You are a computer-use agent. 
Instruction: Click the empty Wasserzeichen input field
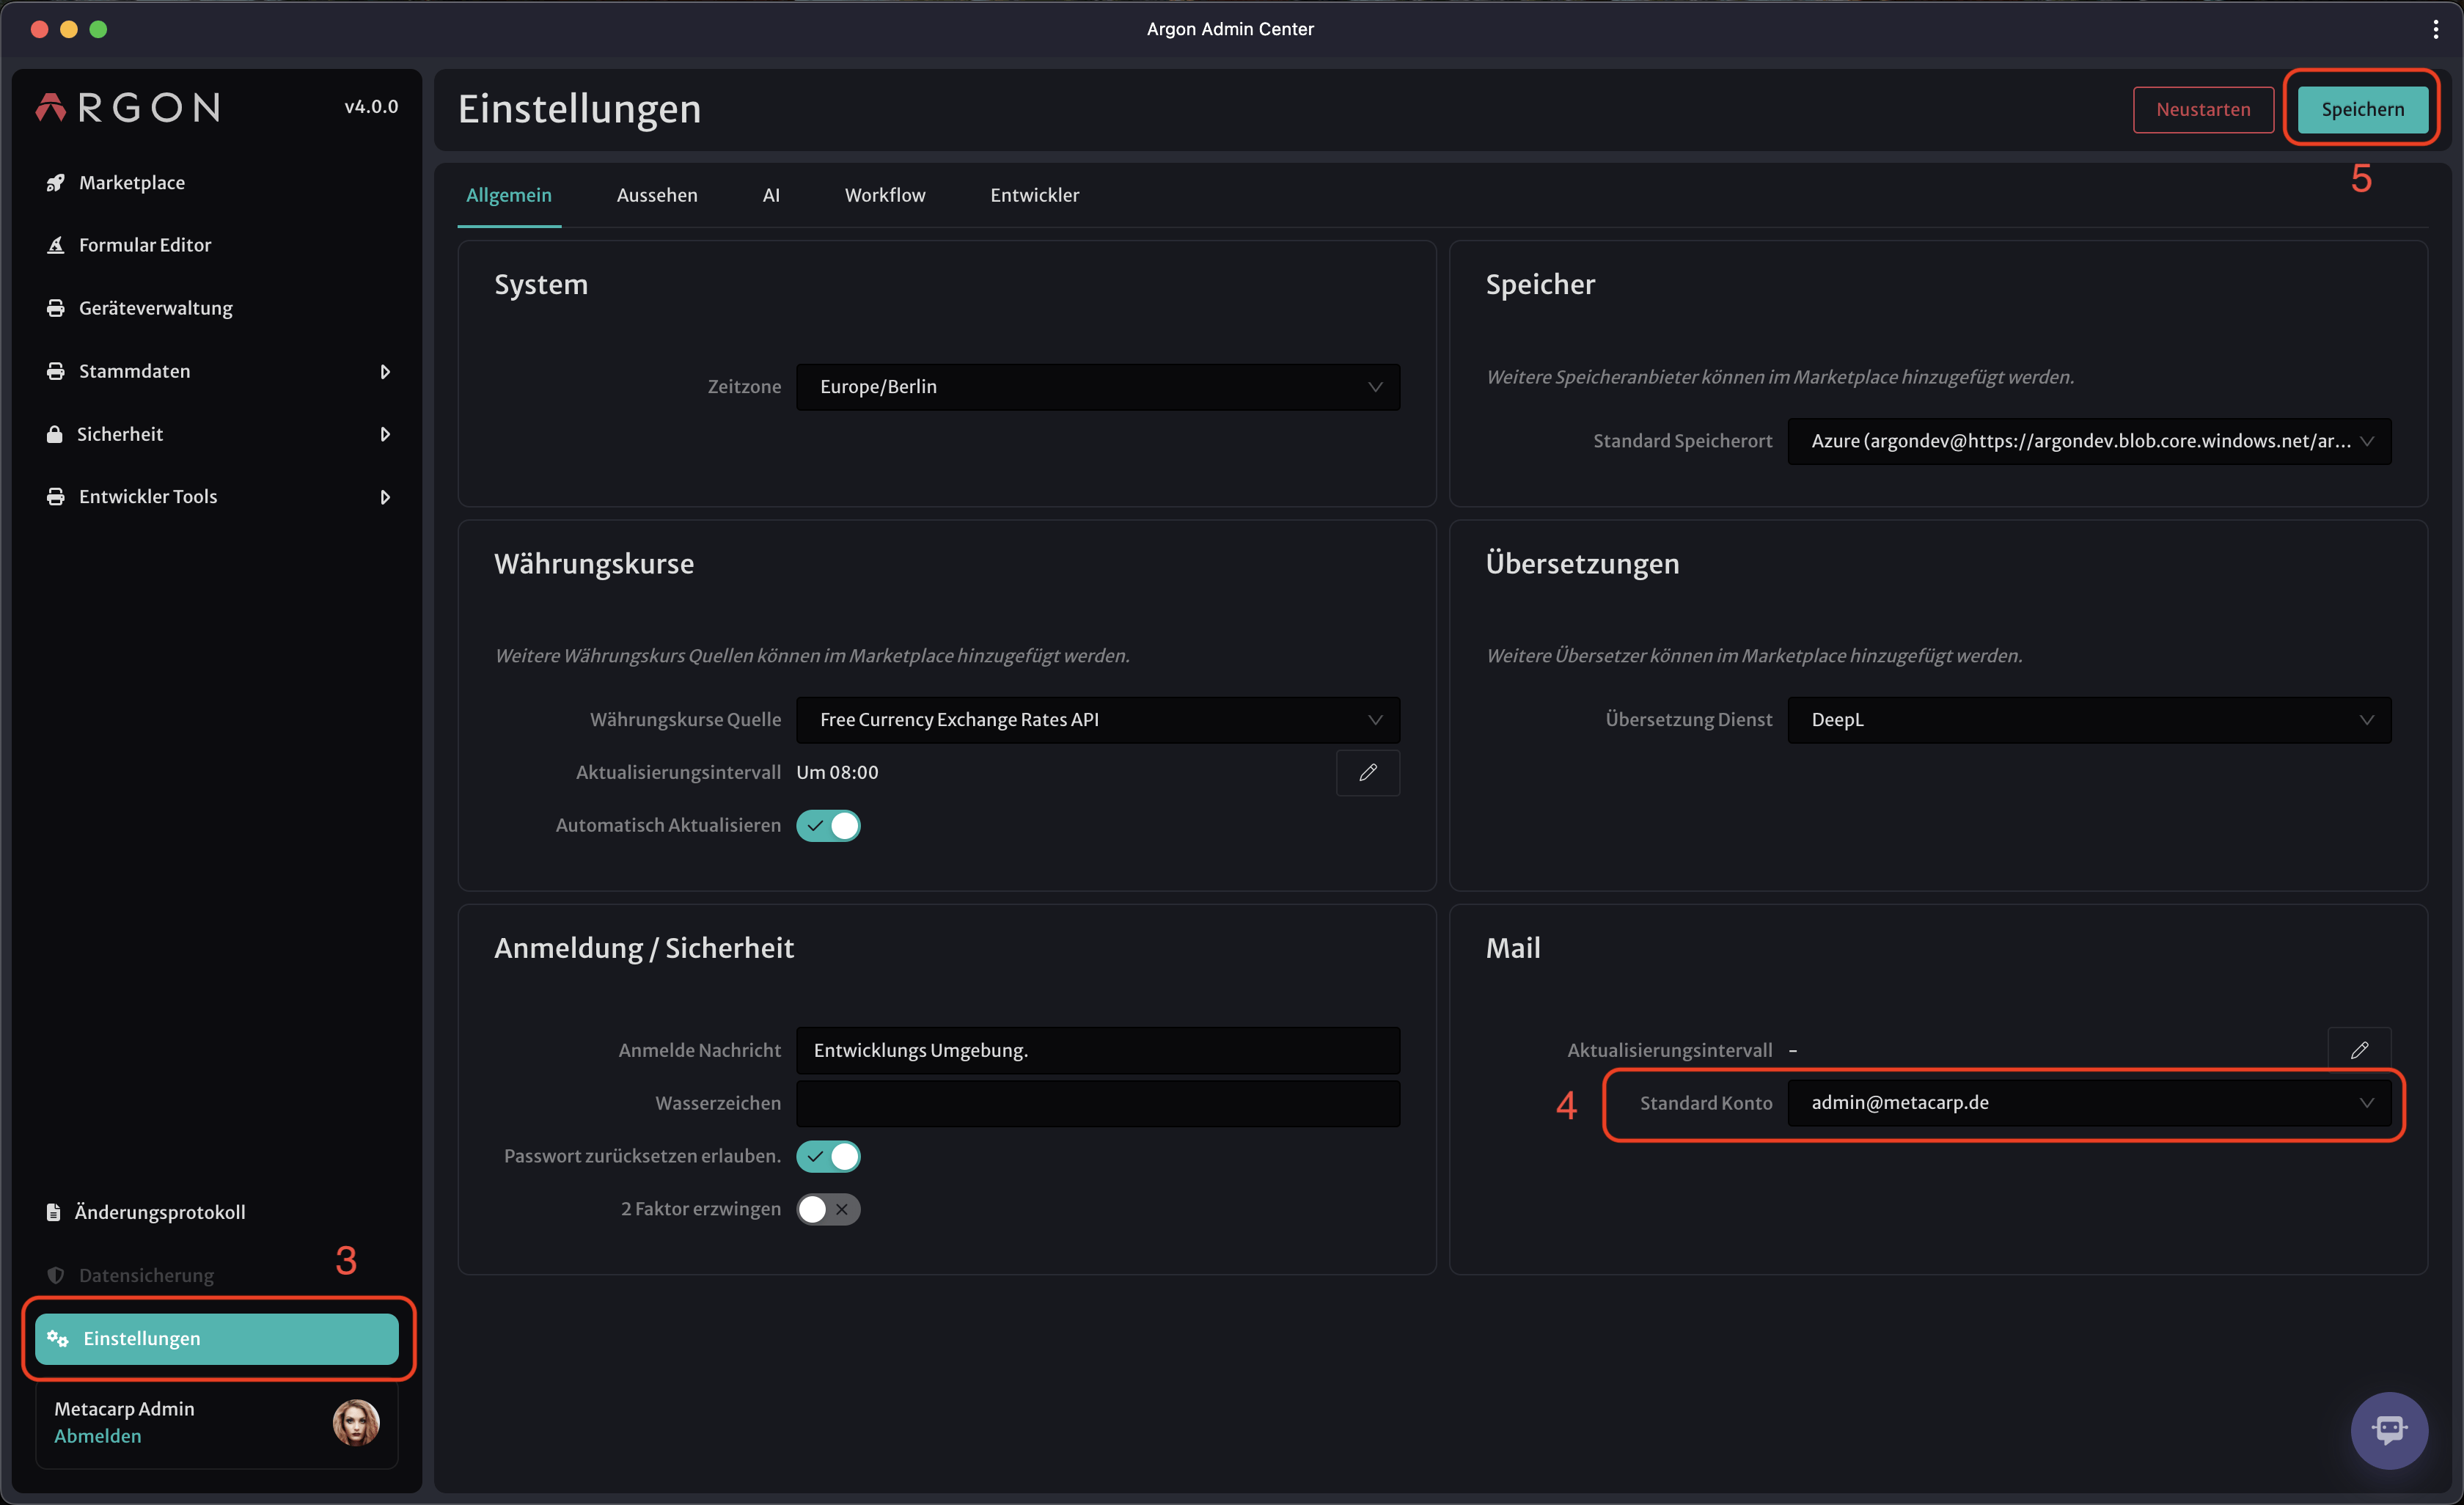[1098, 1103]
